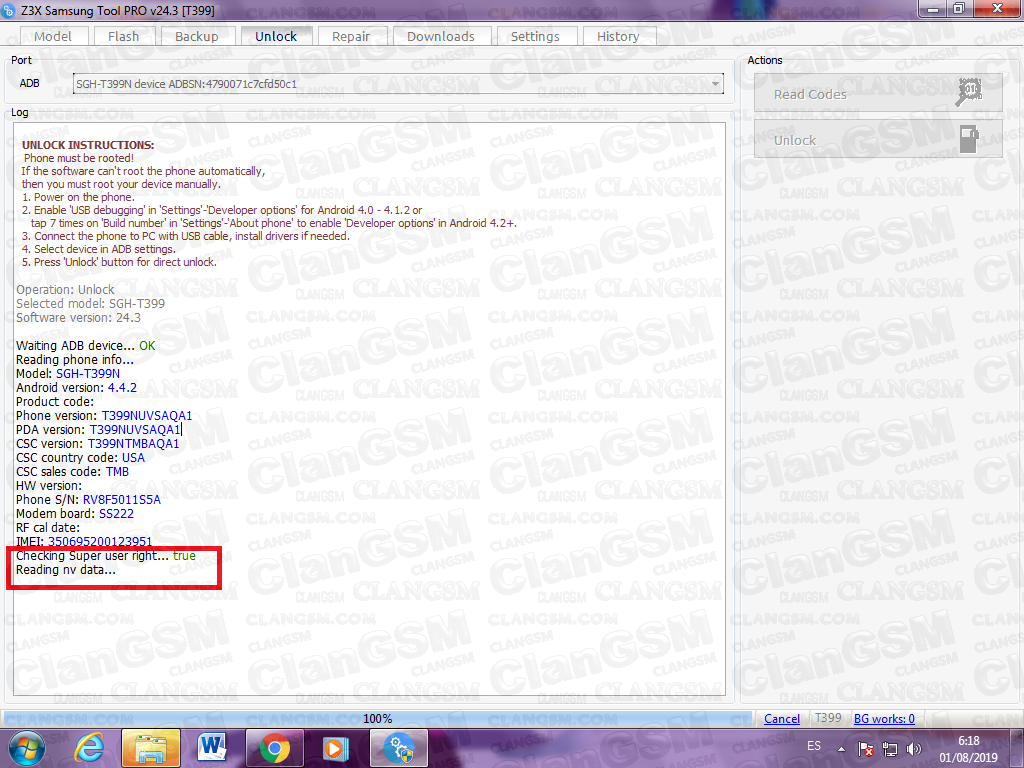
Task: Maximize the Z3X Samsung Tool window
Action: pos(959,8)
